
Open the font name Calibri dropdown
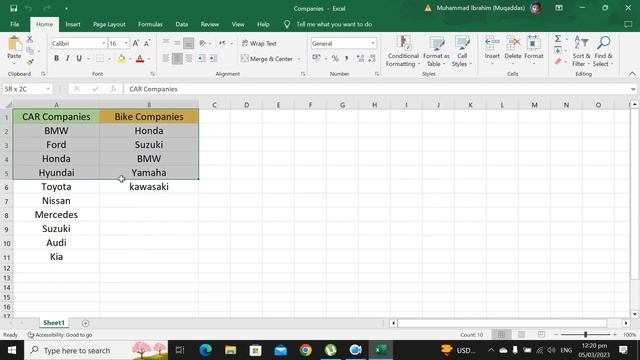(104, 43)
